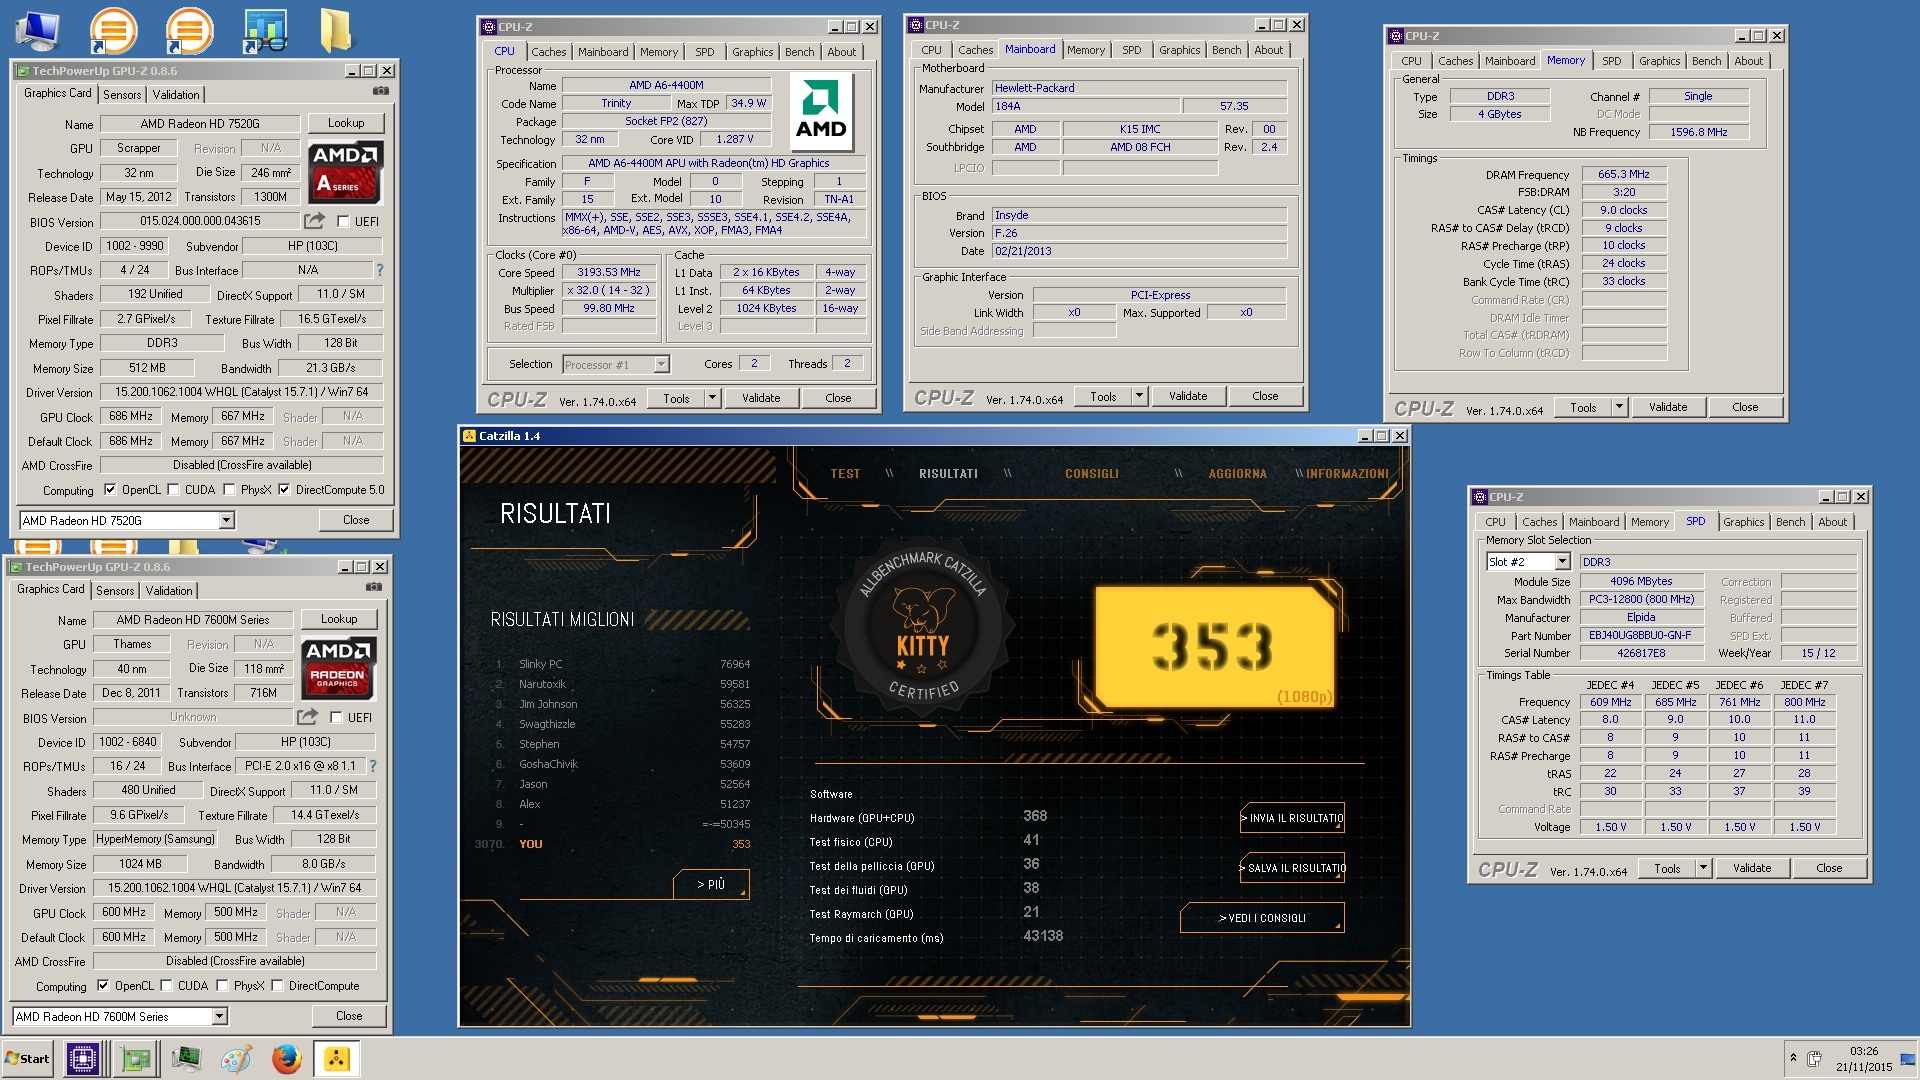Open Graphics tab in the CPU-Z Mainboard window
Viewport: 1920px width, 1080px height.
coord(1179,50)
